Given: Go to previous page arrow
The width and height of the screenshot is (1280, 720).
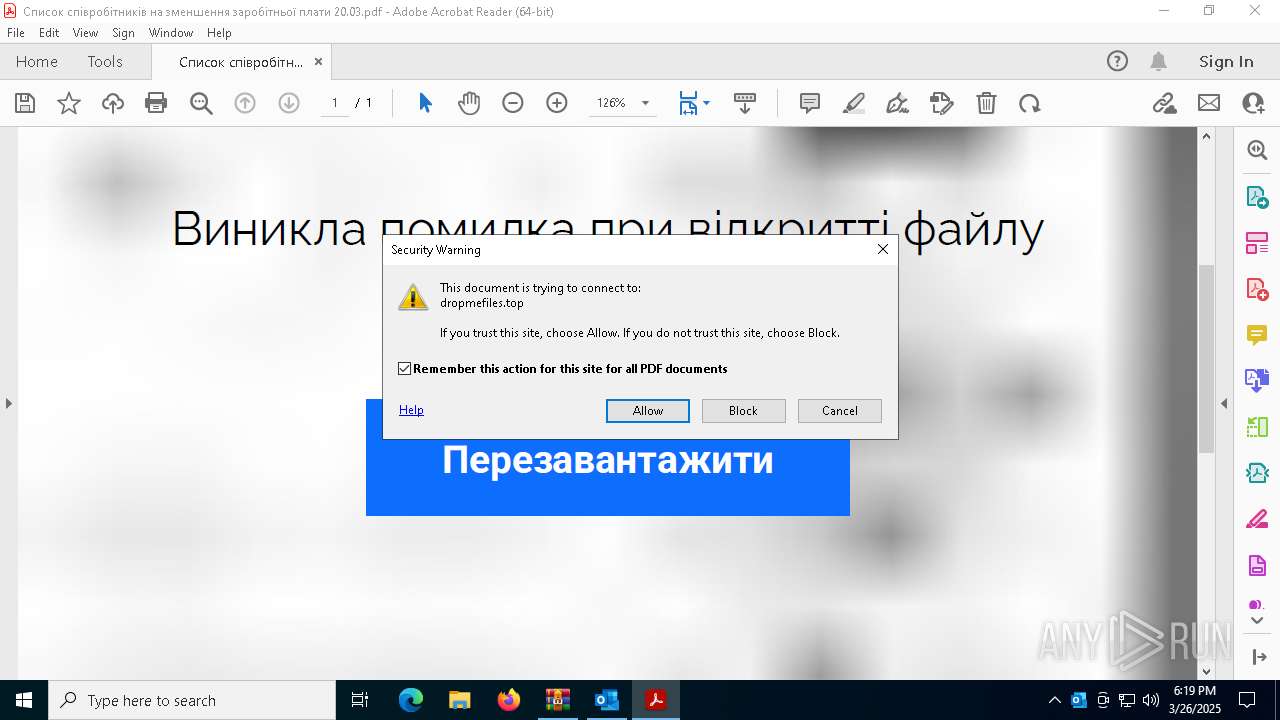Looking at the screenshot, I should (x=245, y=103).
